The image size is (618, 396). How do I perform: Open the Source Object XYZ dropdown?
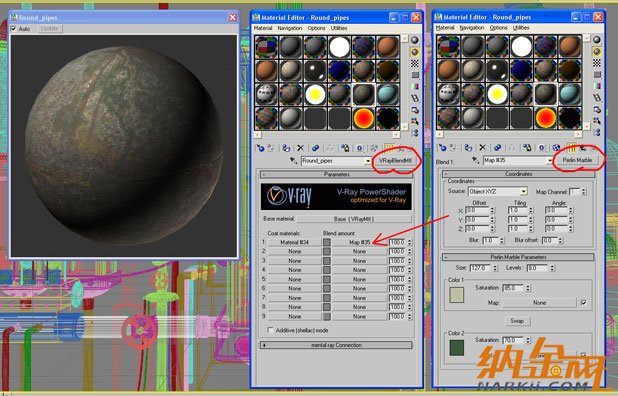click(523, 191)
